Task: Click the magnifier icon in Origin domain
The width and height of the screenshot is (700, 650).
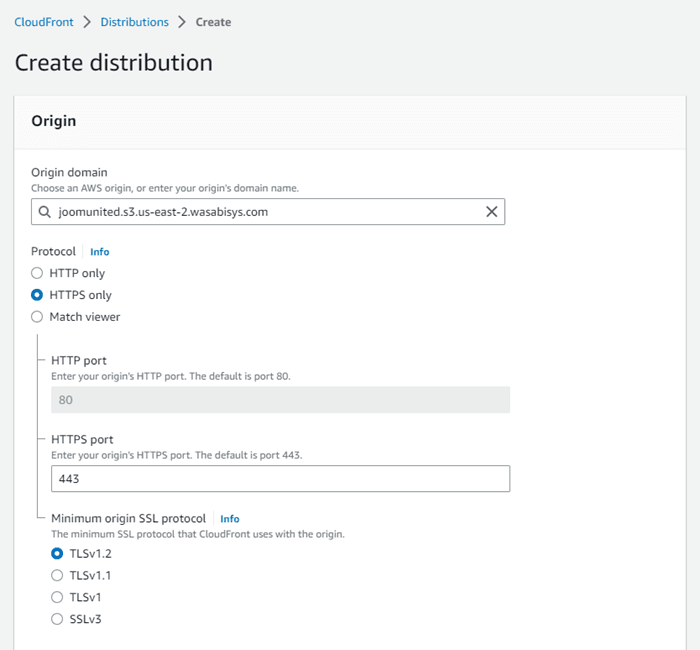Action: point(45,212)
